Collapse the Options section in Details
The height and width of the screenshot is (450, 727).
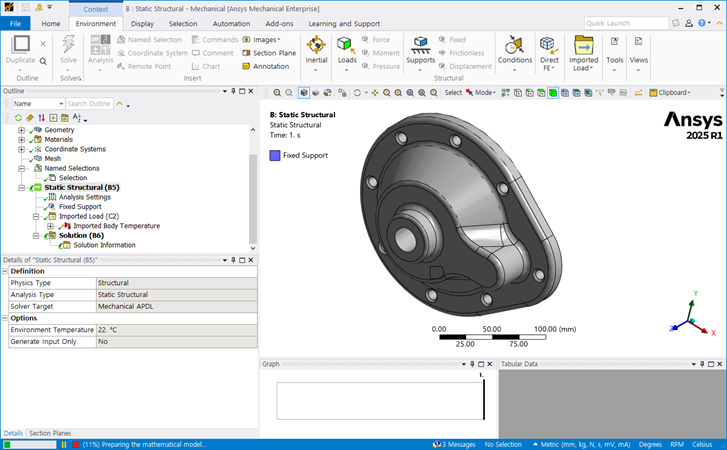[x=5, y=318]
